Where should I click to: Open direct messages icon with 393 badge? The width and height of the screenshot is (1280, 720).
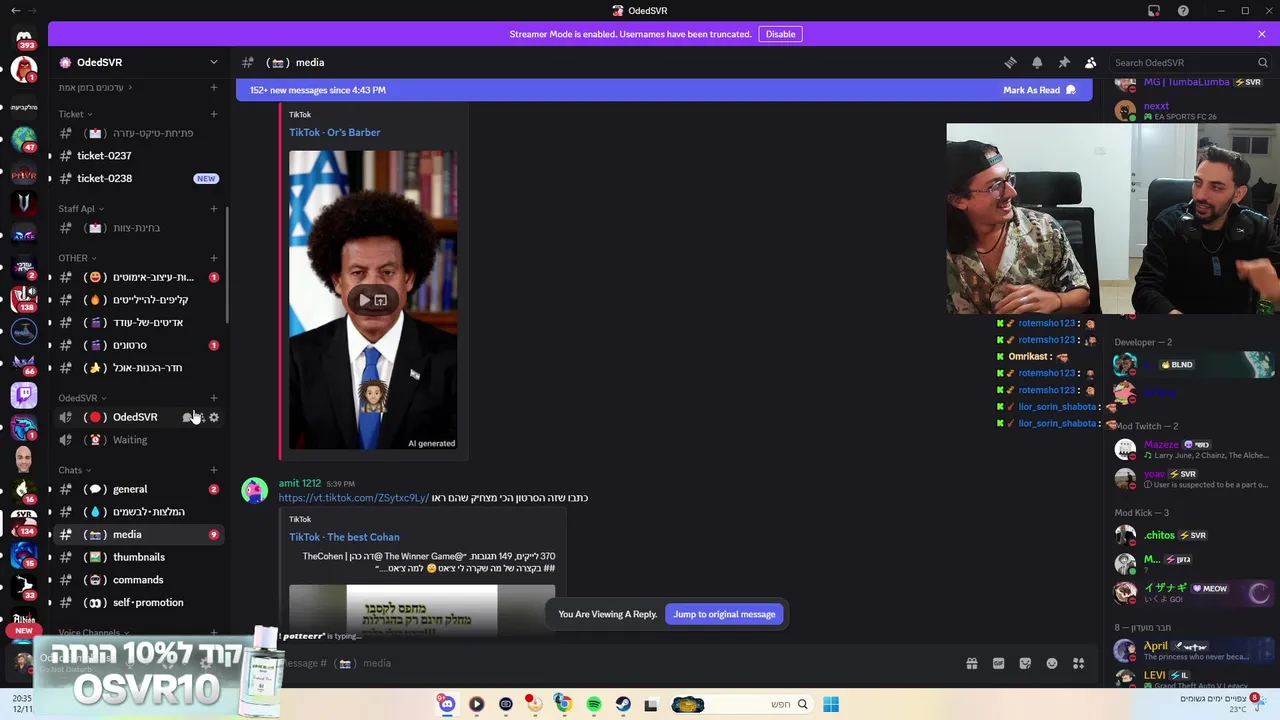tap(24, 38)
